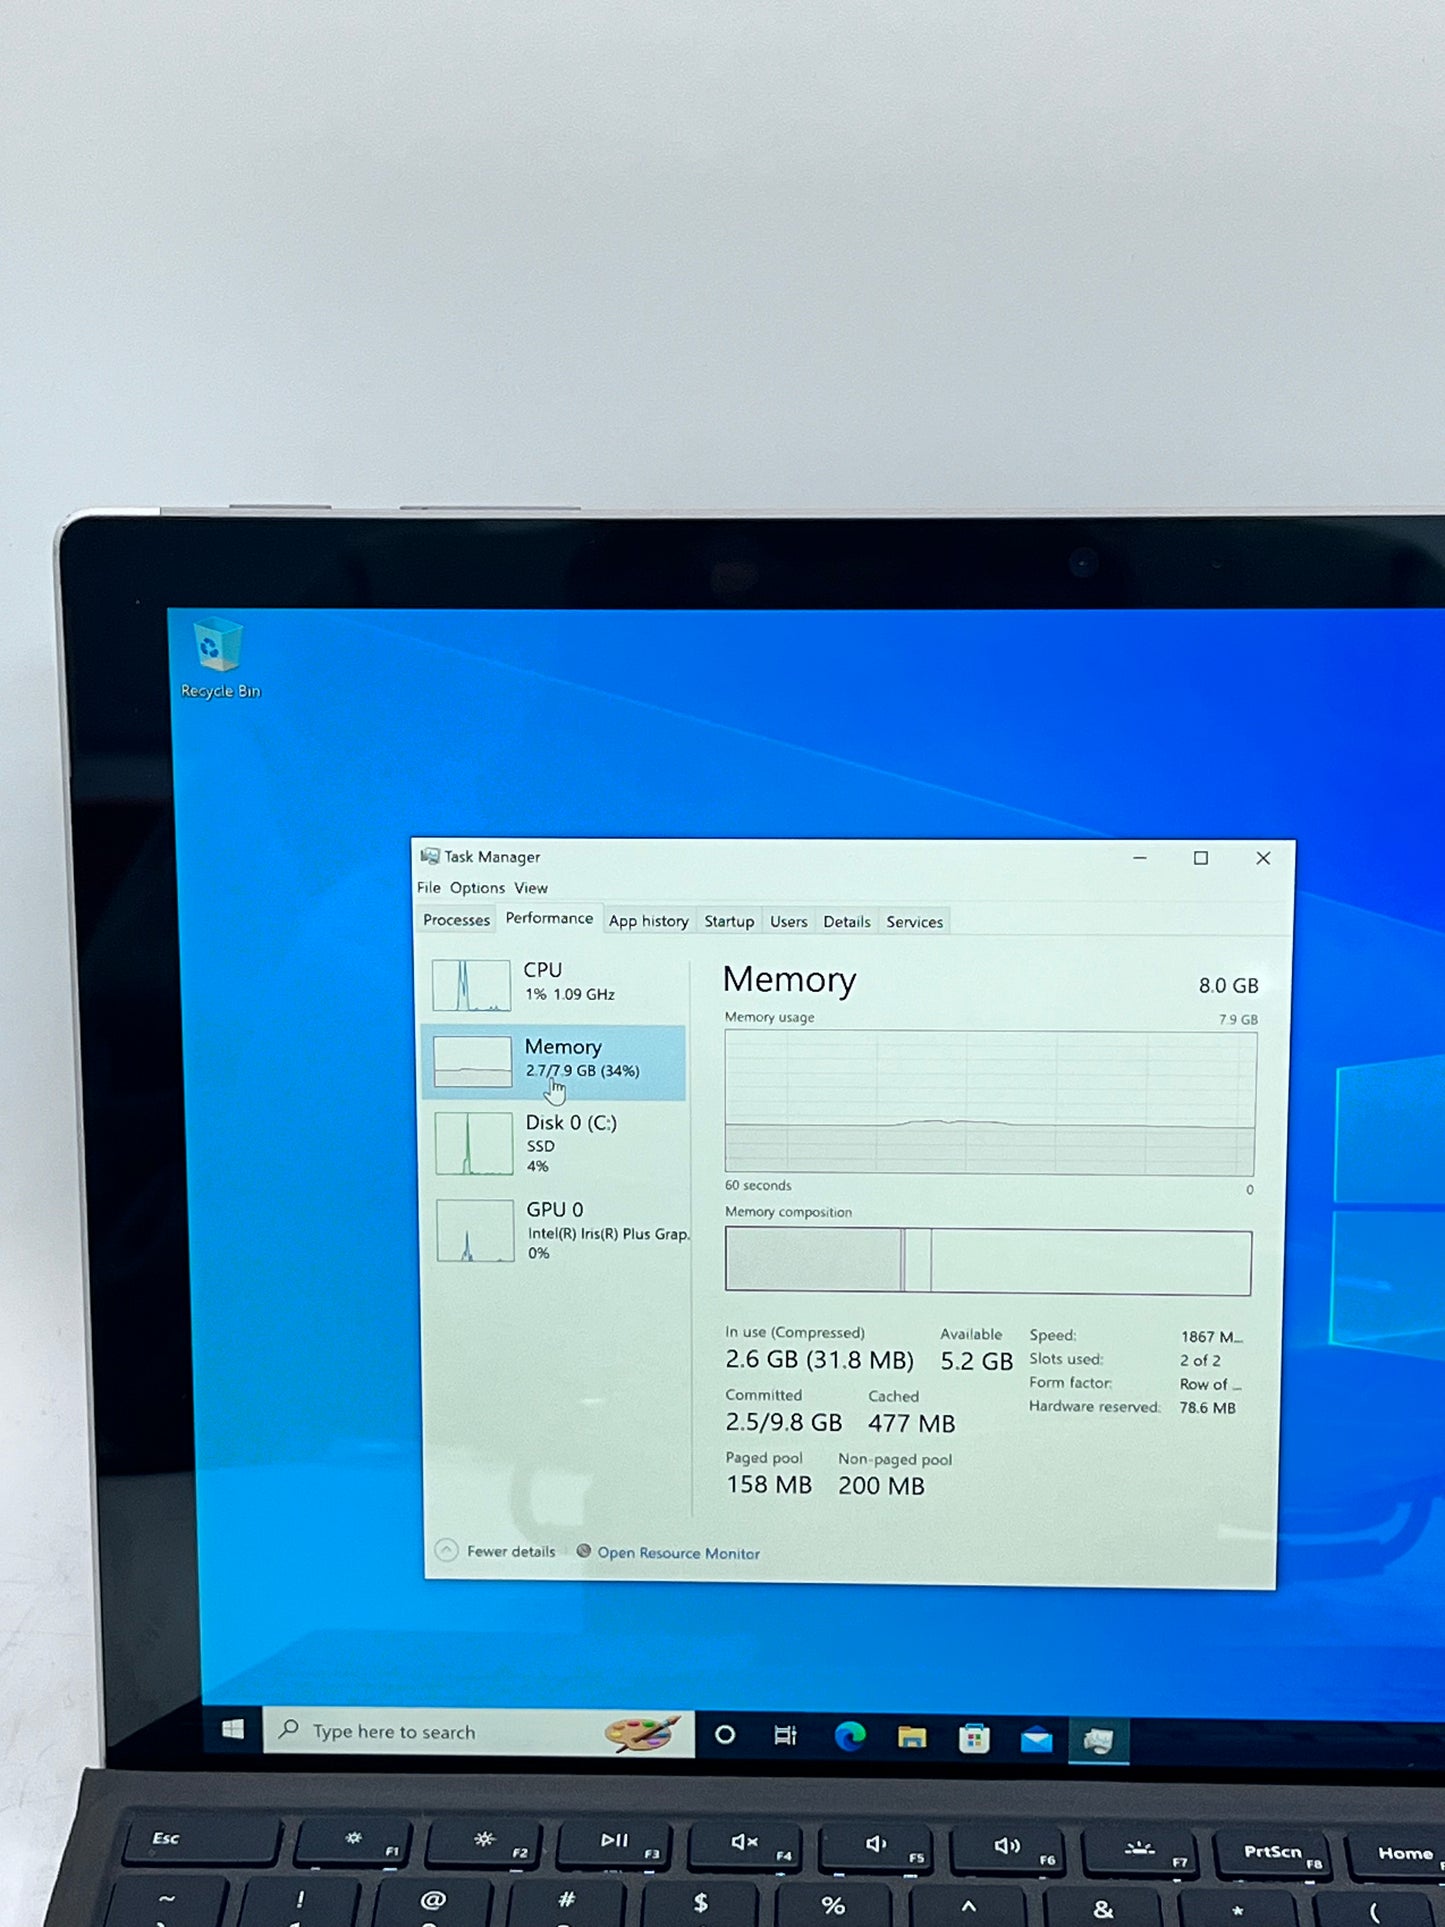Click the search magnifier icon in taskbar
Viewport: 1445px width, 1927px height.
[x=289, y=1729]
